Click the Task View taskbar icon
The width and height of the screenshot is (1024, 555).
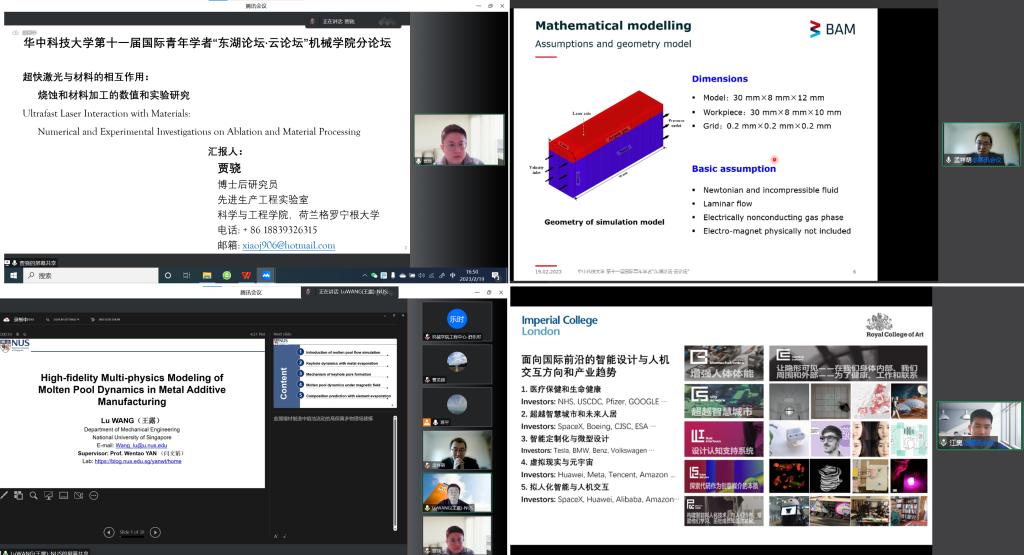[187, 275]
